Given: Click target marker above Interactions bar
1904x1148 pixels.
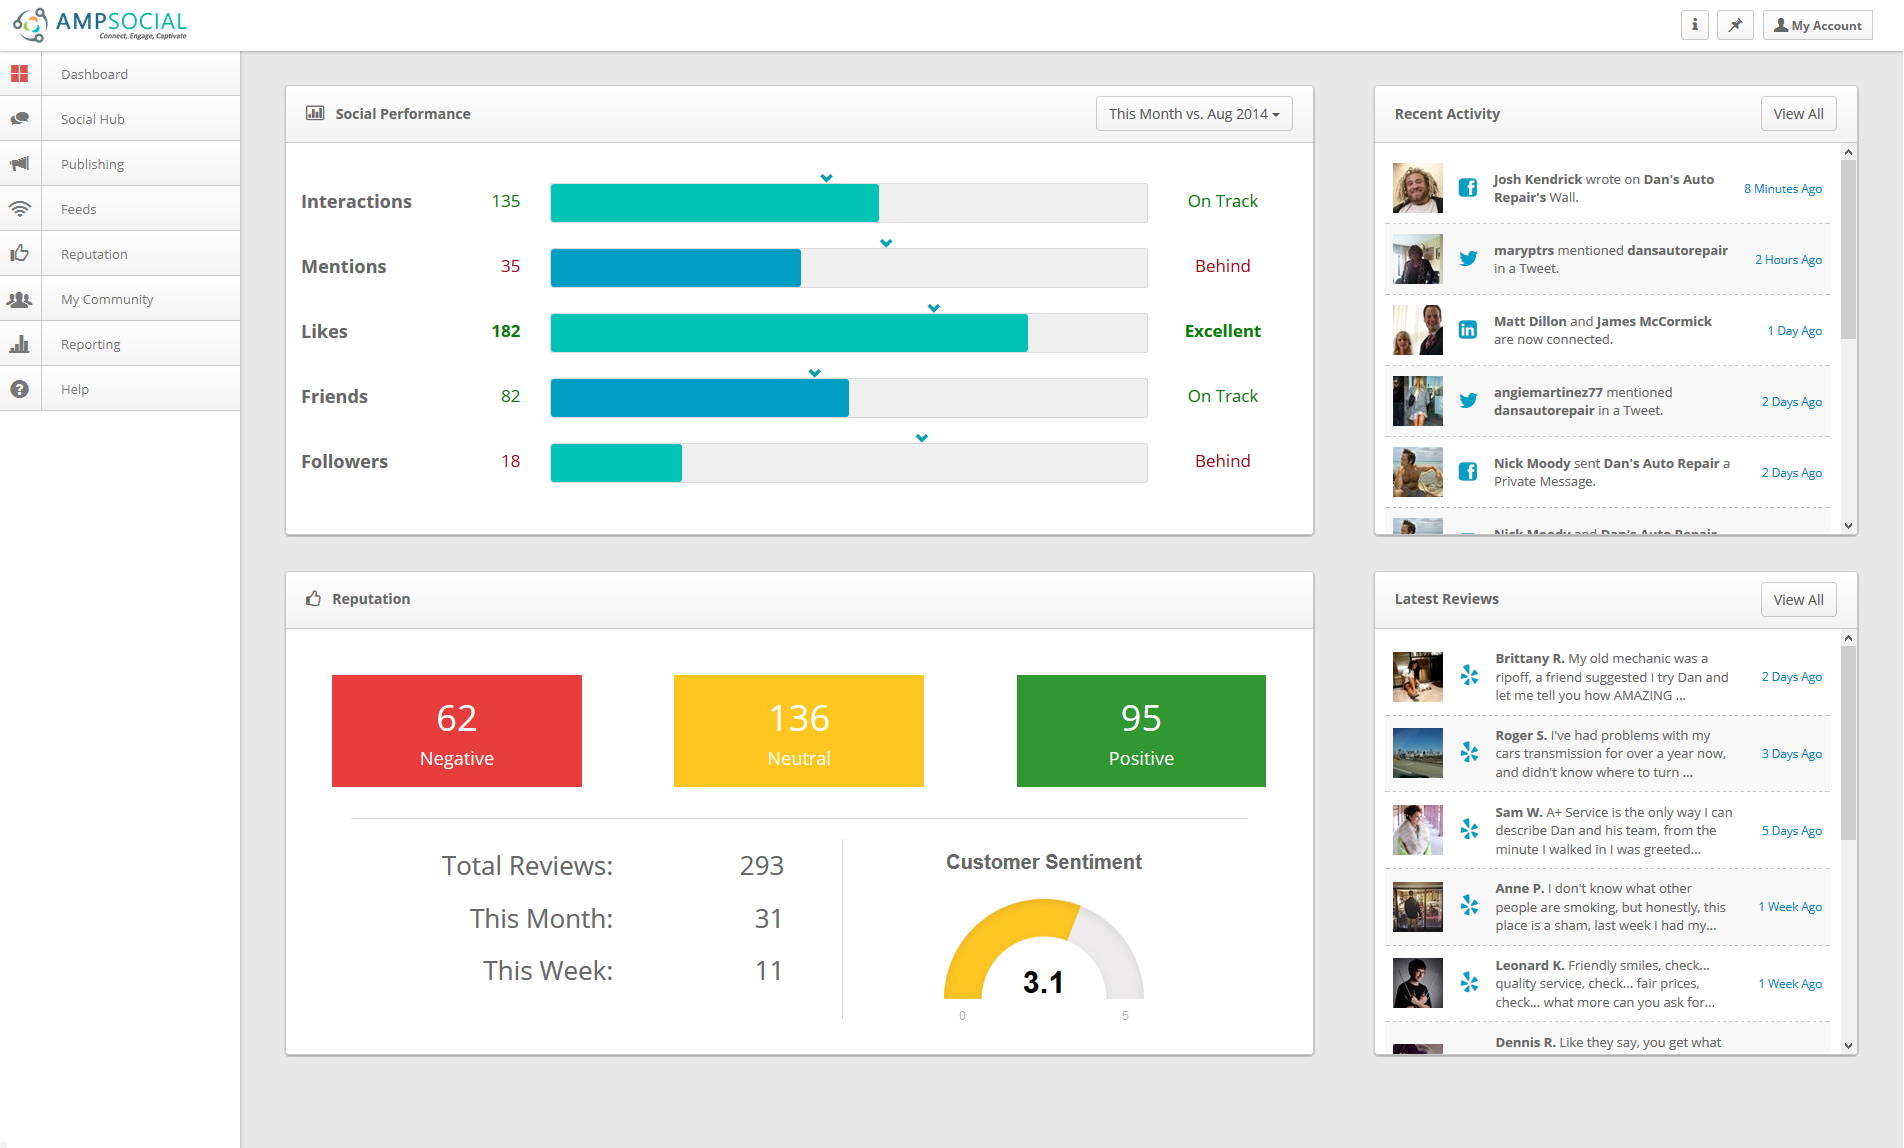Looking at the screenshot, I should pyautogui.click(x=827, y=178).
